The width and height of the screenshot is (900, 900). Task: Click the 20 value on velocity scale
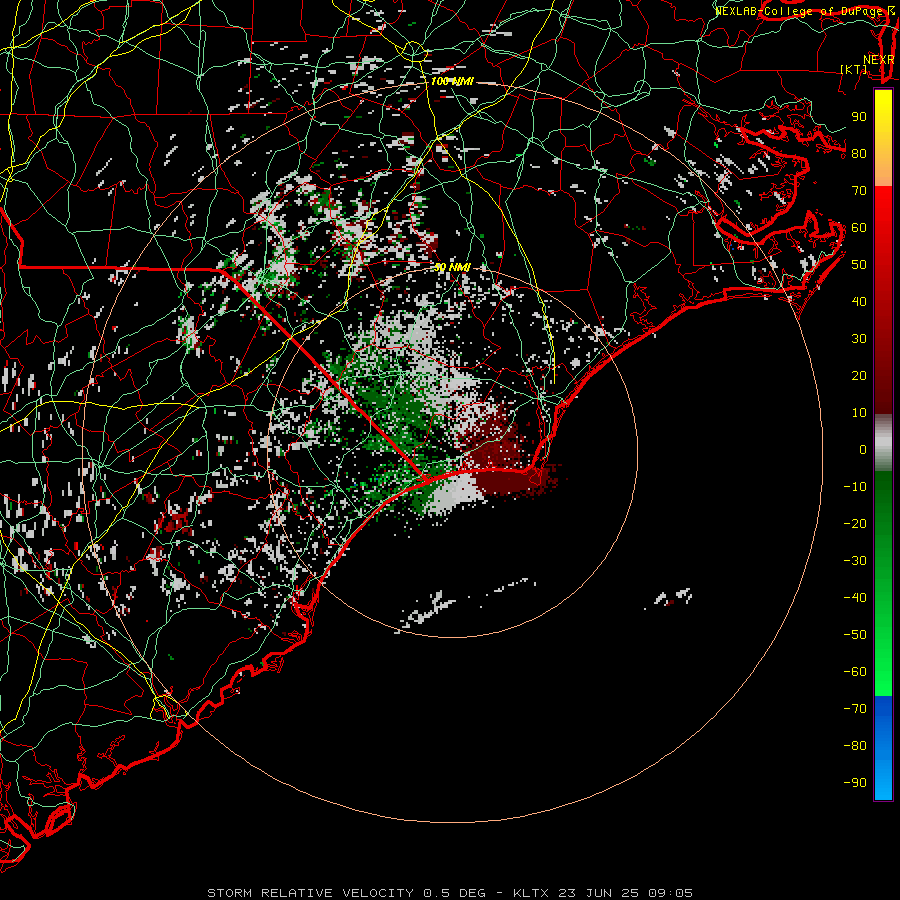859,375
